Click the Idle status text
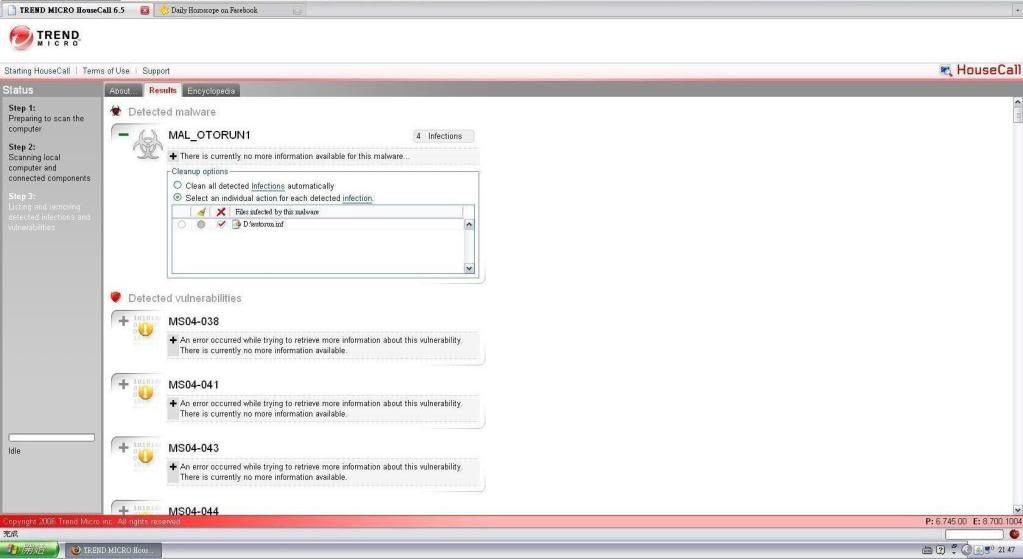The image size is (1023, 559). point(14,451)
